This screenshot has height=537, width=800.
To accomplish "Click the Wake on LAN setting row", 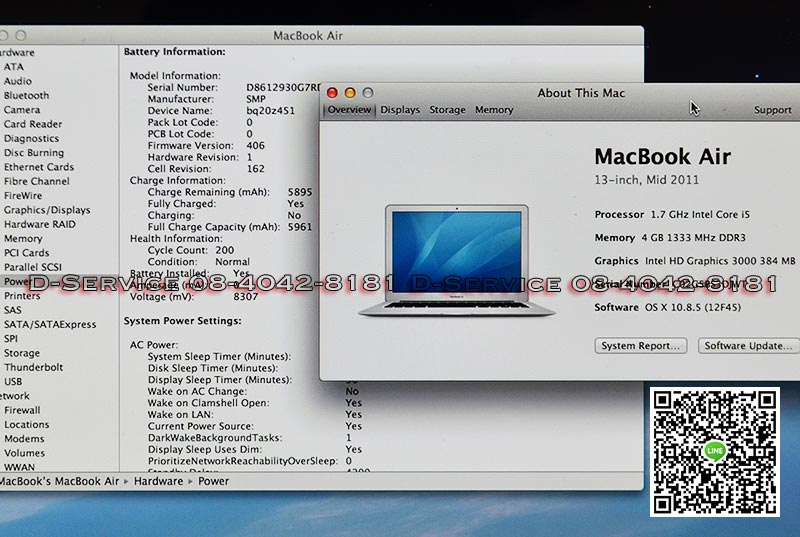I will coord(255,415).
